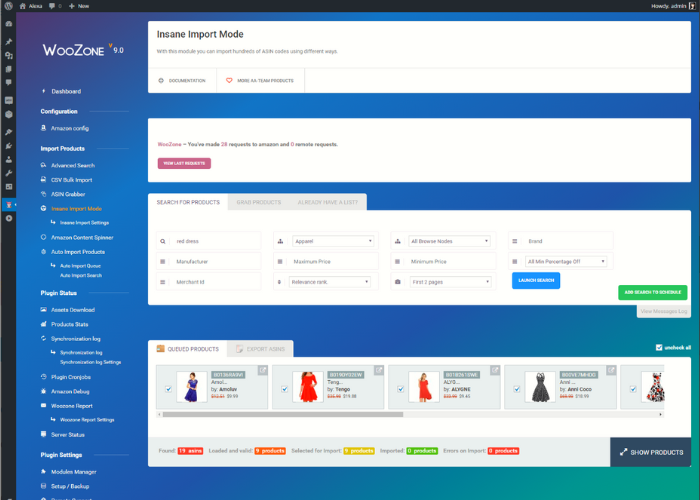Image resolution: width=700 pixels, height=500 pixels.
Task: Toggle the uncheck all checkbox
Action: coord(659,347)
